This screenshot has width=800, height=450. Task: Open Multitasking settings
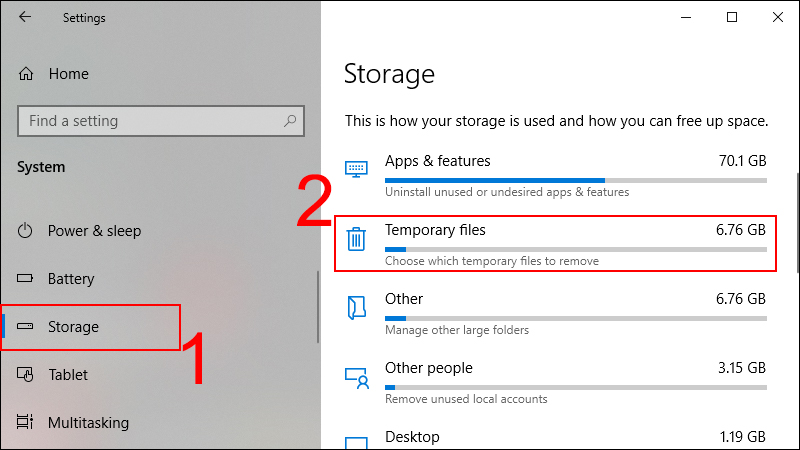click(x=88, y=422)
